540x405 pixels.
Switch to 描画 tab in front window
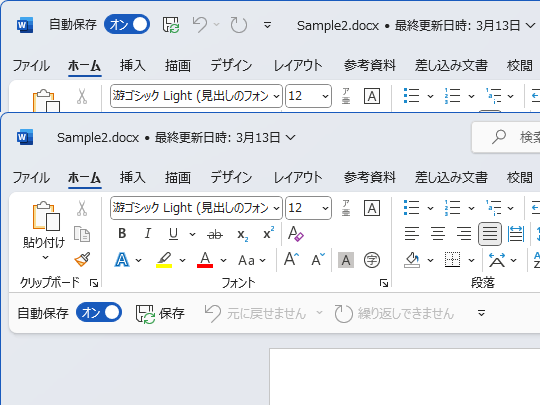pyautogui.click(x=178, y=178)
